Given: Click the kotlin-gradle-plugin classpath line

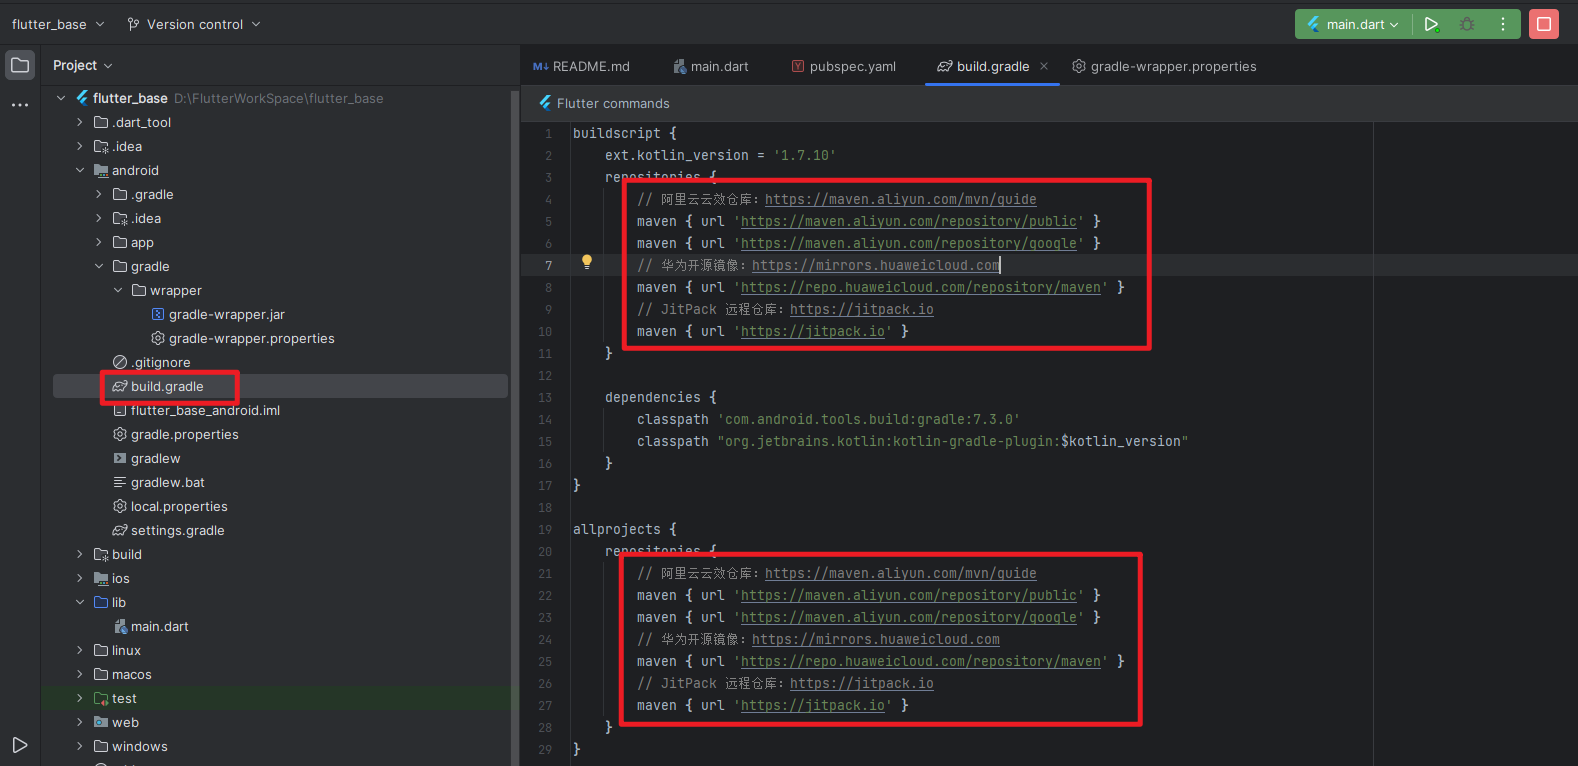Looking at the screenshot, I should tap(912, 441).
